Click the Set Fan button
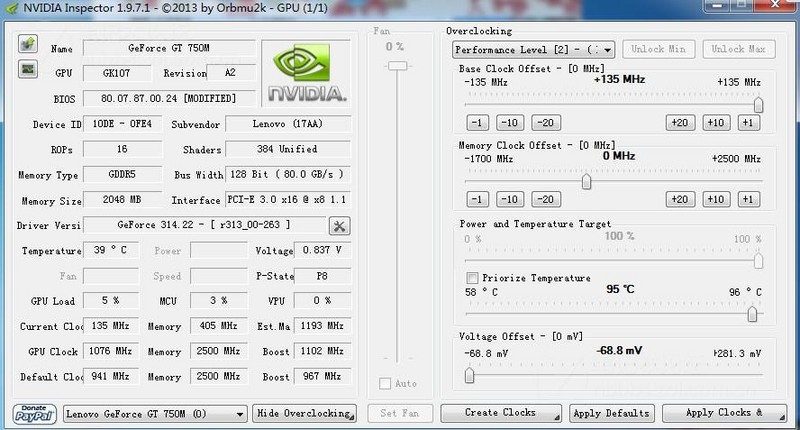800x430 pixels. 399,413
